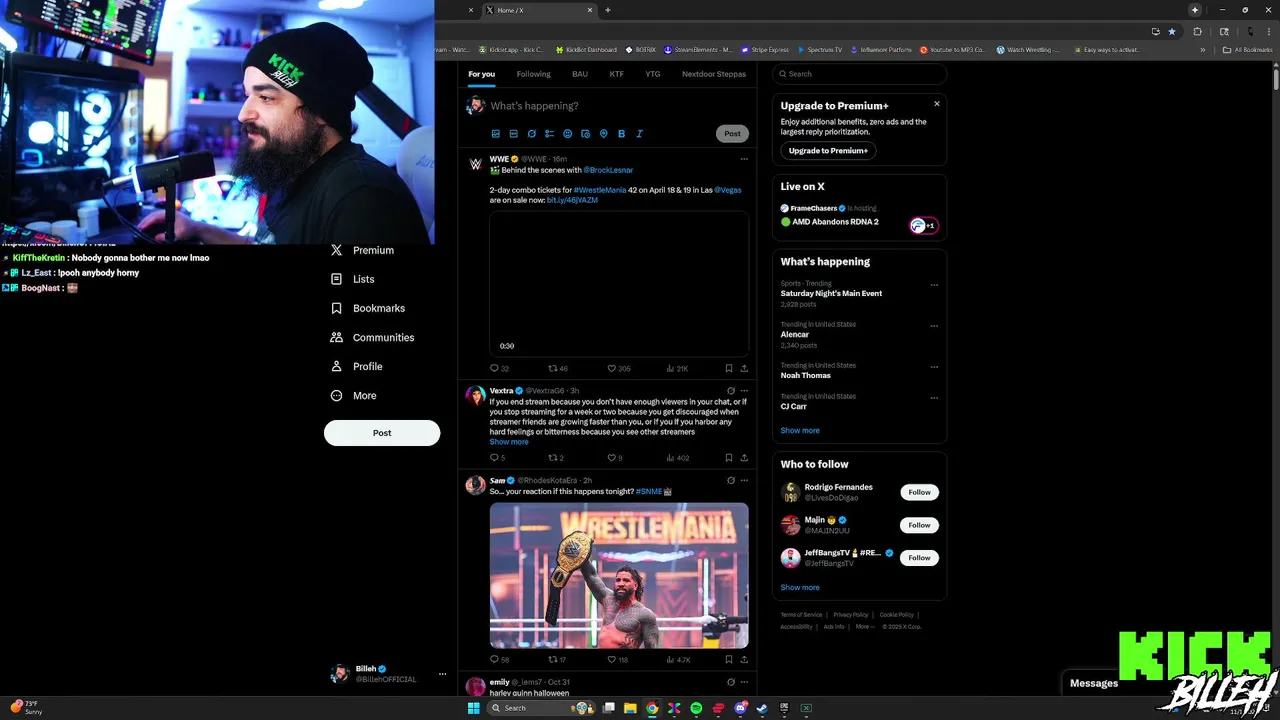Open Premium in sidebar
Screen dimensions: 1280x720
pyautogui.click(x=362, y=250)
